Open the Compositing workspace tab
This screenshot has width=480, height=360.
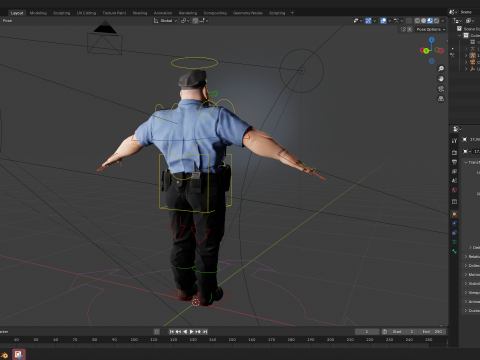pos(215,13)
